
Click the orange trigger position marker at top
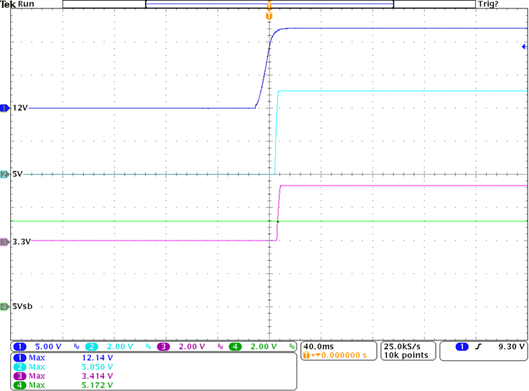click(269, 16)
